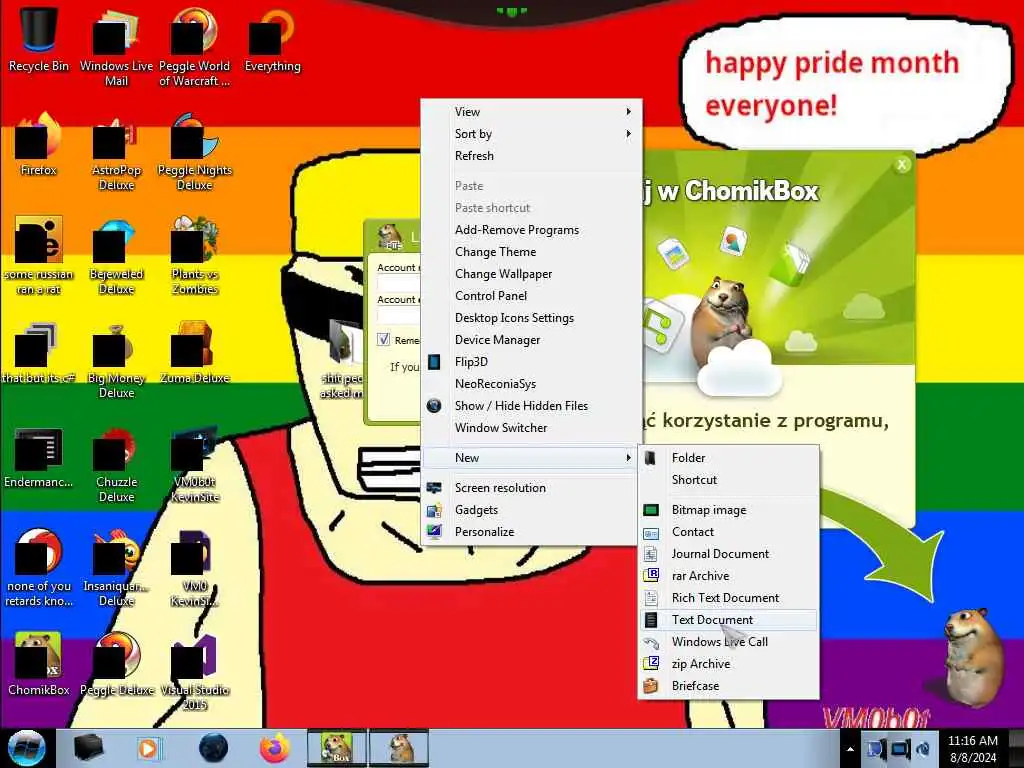Viewport: 1024px width, 768px height.
Task: Open Gadgets from context menu
Action: tap(530, 510)
